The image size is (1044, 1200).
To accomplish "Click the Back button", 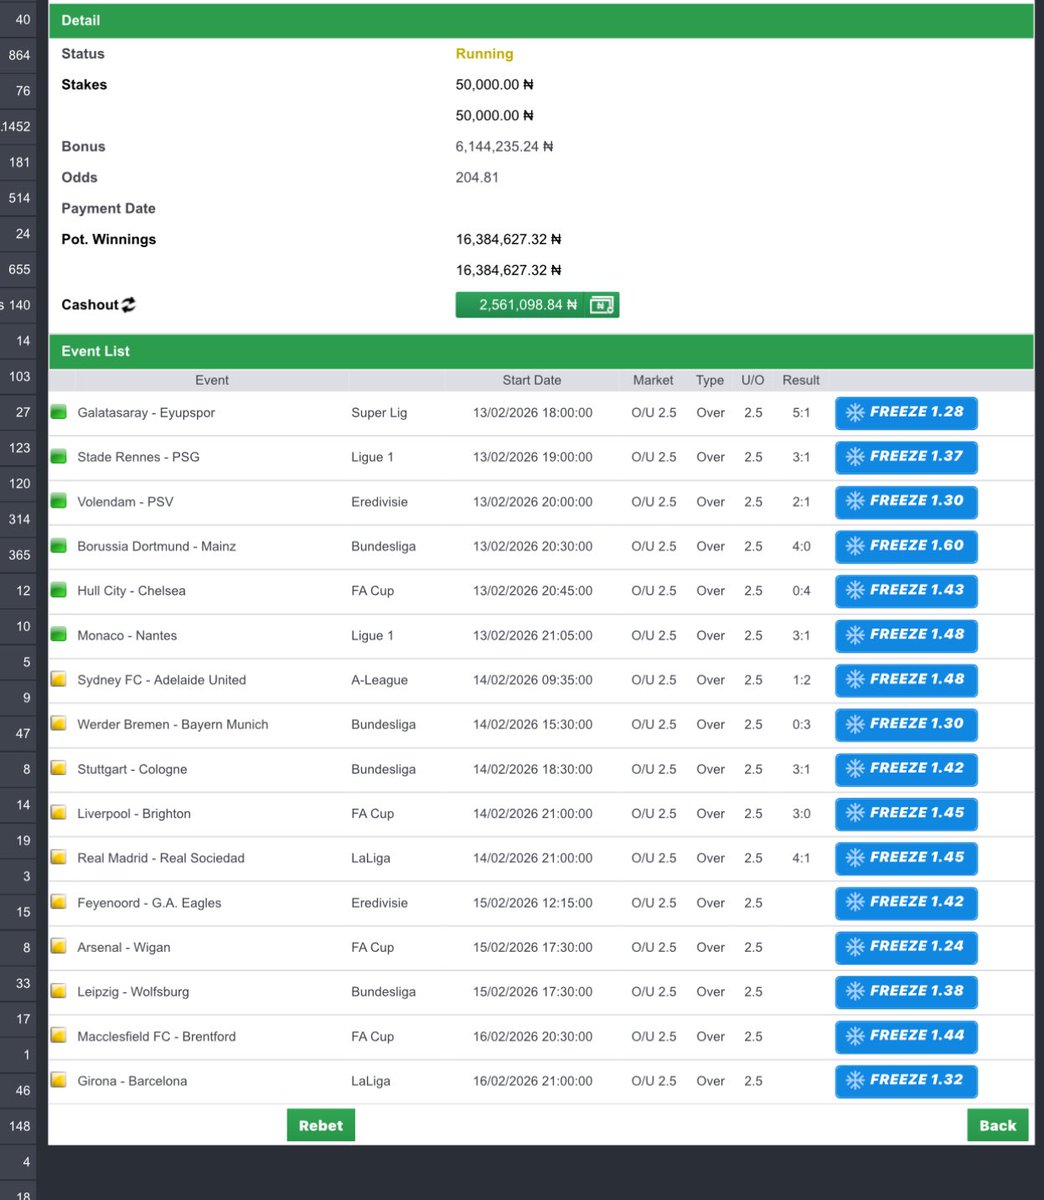I will coord(998,1125).
